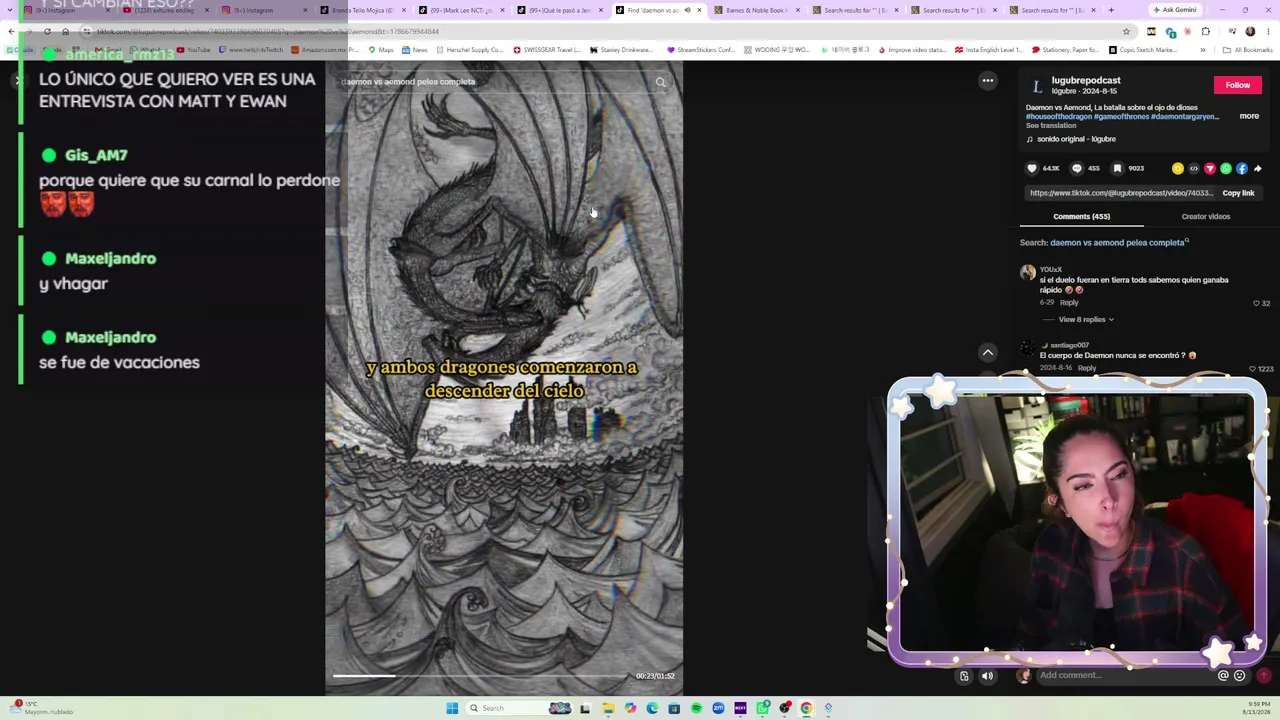Reply to the santiago007 comment
Screen dimensions: 1280x720
(1087, 368)
